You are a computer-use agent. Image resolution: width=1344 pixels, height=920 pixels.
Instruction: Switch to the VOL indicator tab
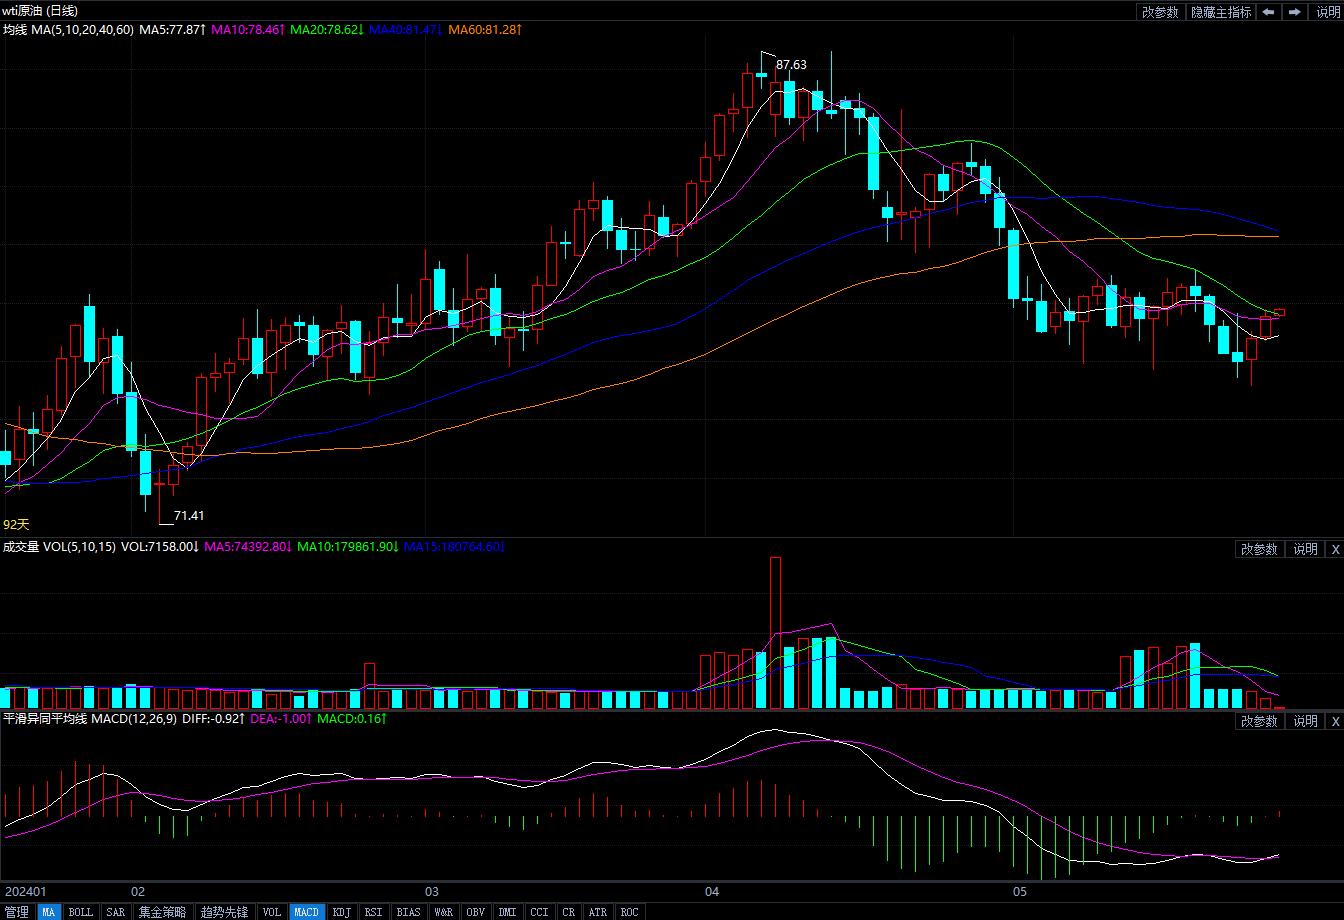click(x=272, y=912)
